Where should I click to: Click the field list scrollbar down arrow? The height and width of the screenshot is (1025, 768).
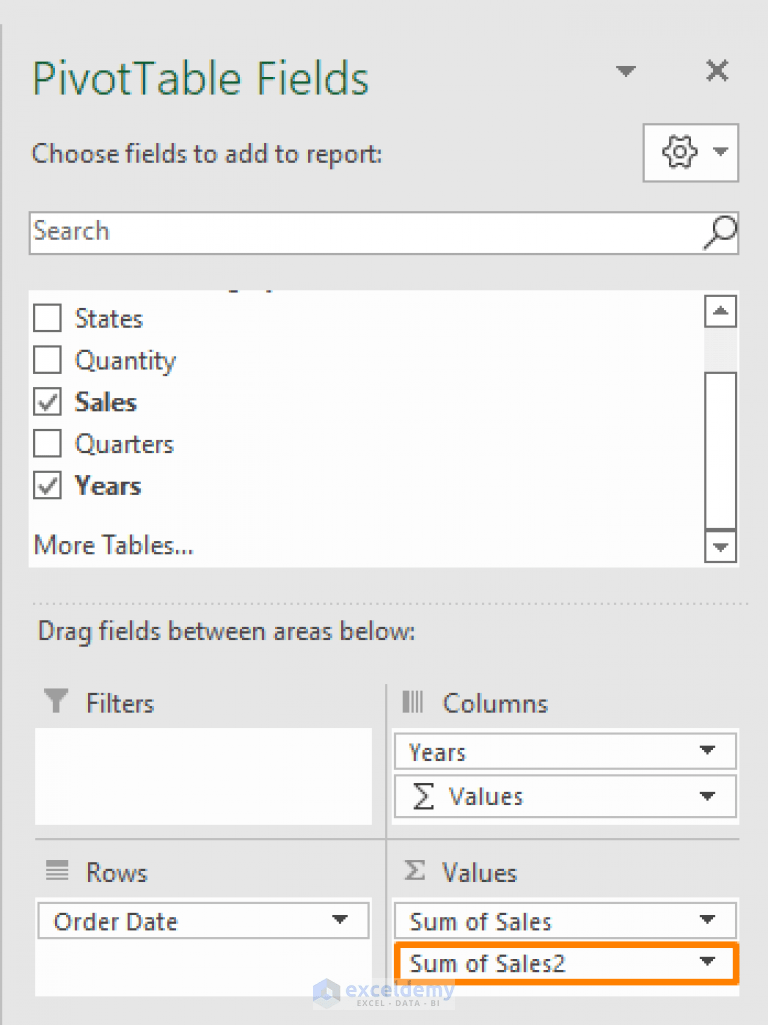pyautogui.click(x=720, y=547)
